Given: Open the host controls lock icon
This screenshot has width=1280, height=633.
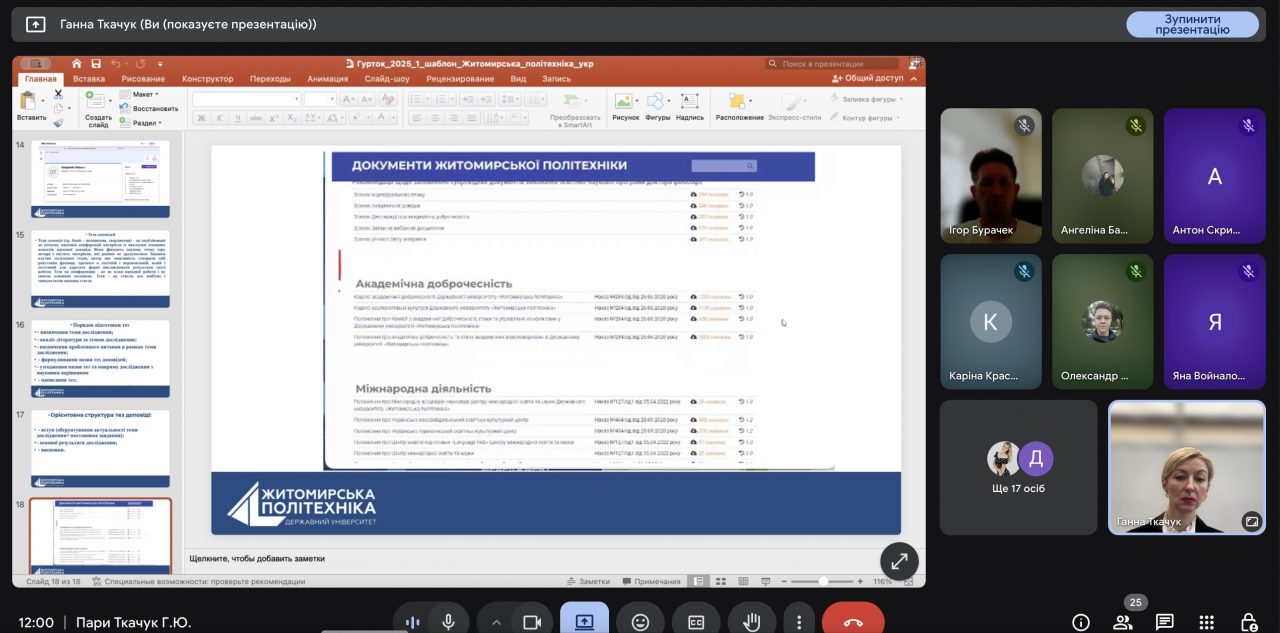Looking at the screenshot, I should point(1248,622).
